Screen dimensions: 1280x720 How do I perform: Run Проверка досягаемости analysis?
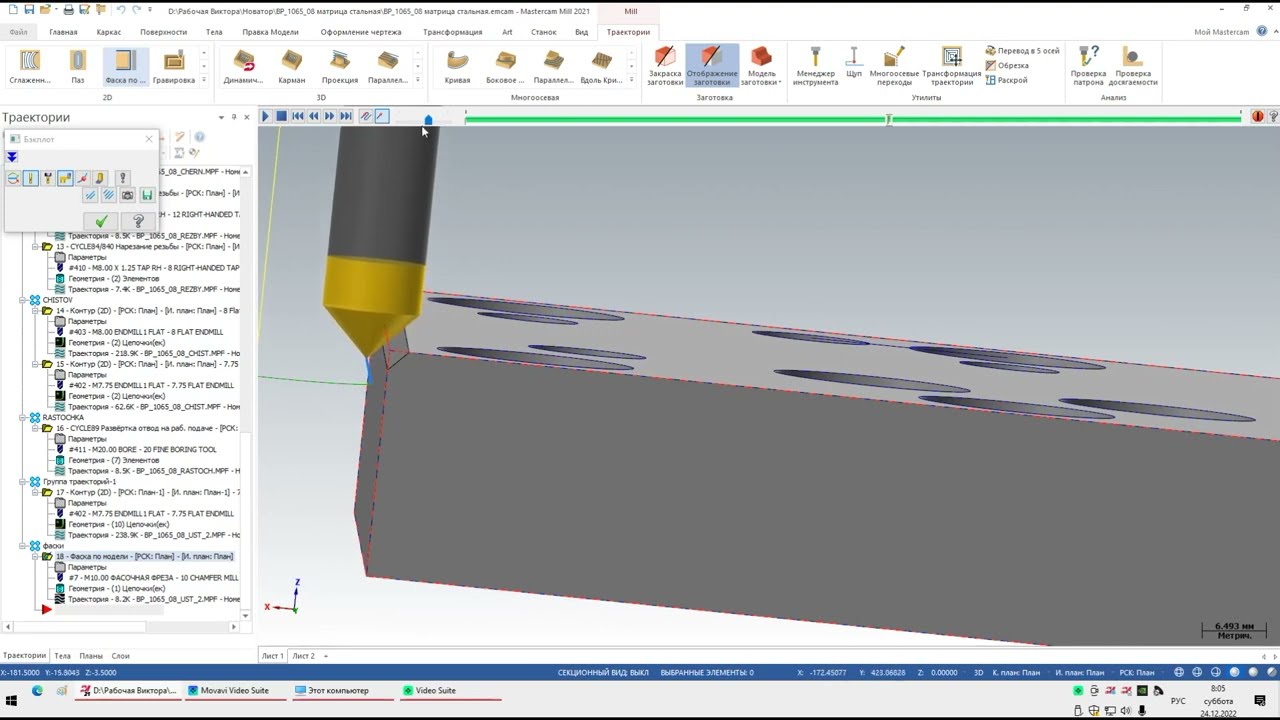click(x=1133, y=66)
